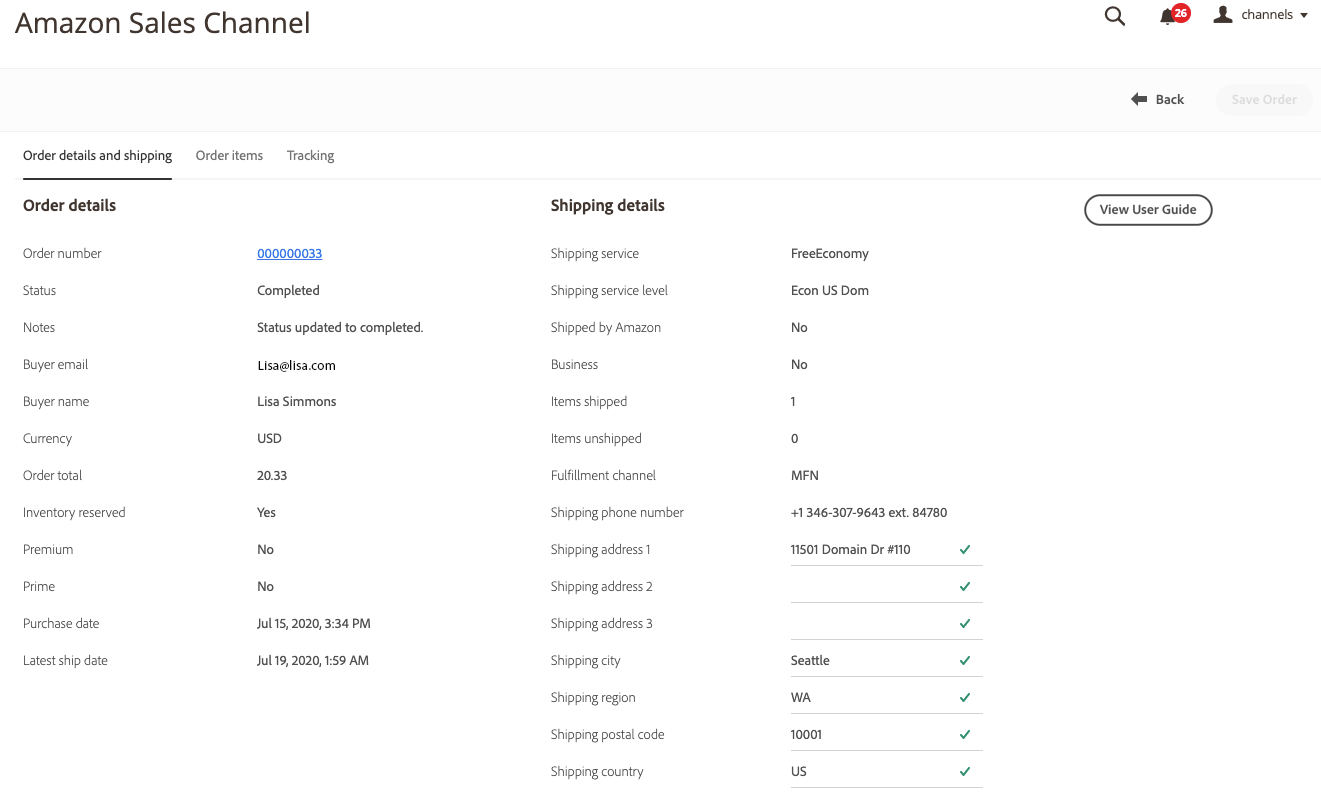Click purchase date Jul 15, 2020, 3:34 PM
This screenshot has height=808, width=1321.
(x=314, y=623)
